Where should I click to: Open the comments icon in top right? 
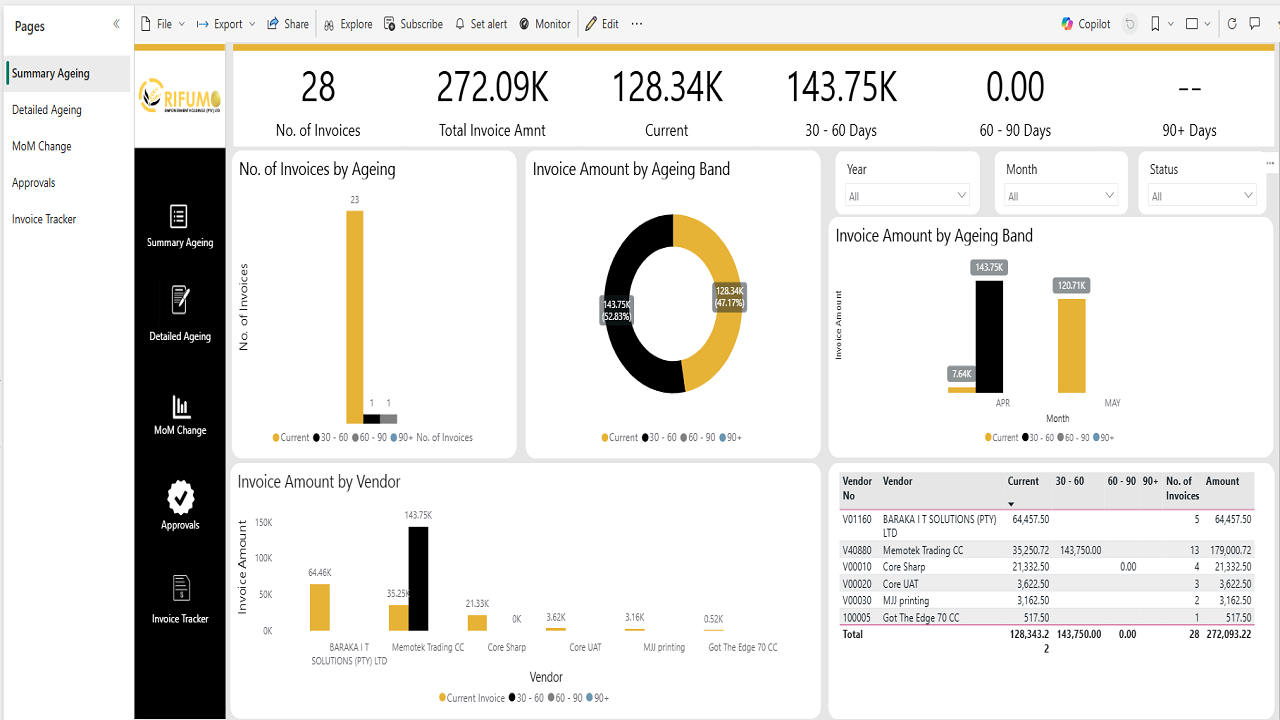tap(1255, 24)
